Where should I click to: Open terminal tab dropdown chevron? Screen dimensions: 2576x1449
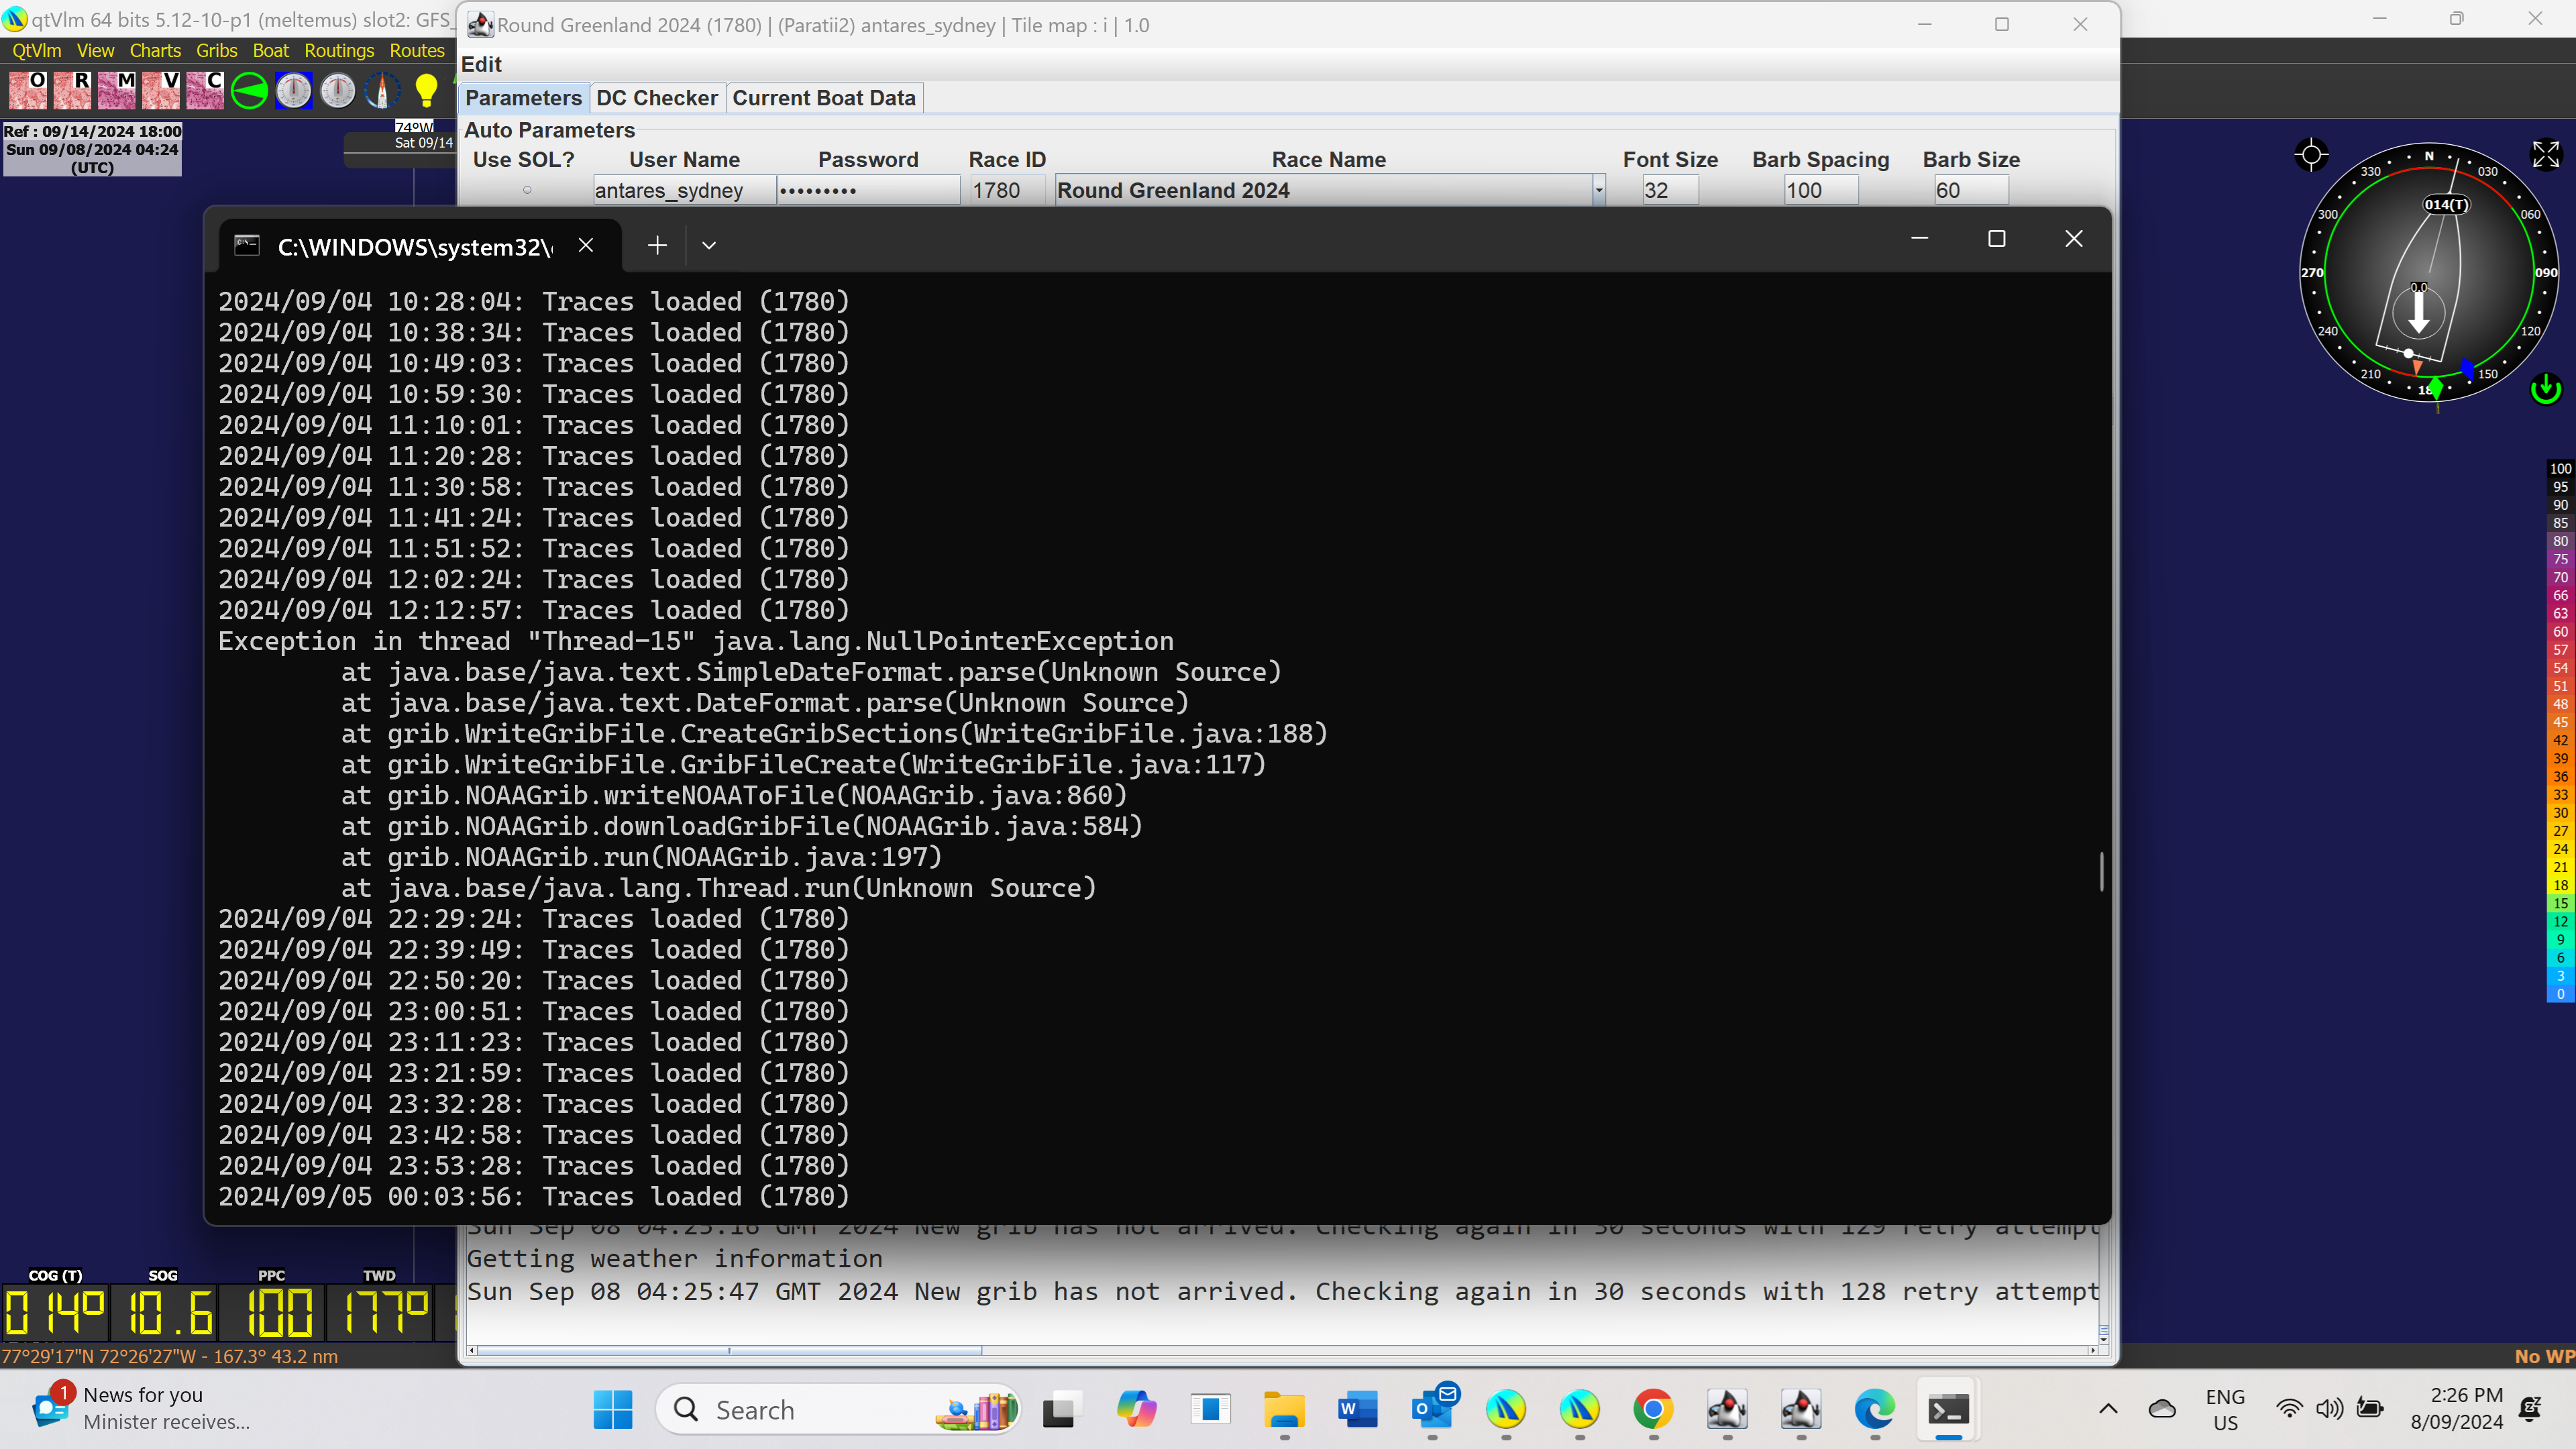click(709, 246)
